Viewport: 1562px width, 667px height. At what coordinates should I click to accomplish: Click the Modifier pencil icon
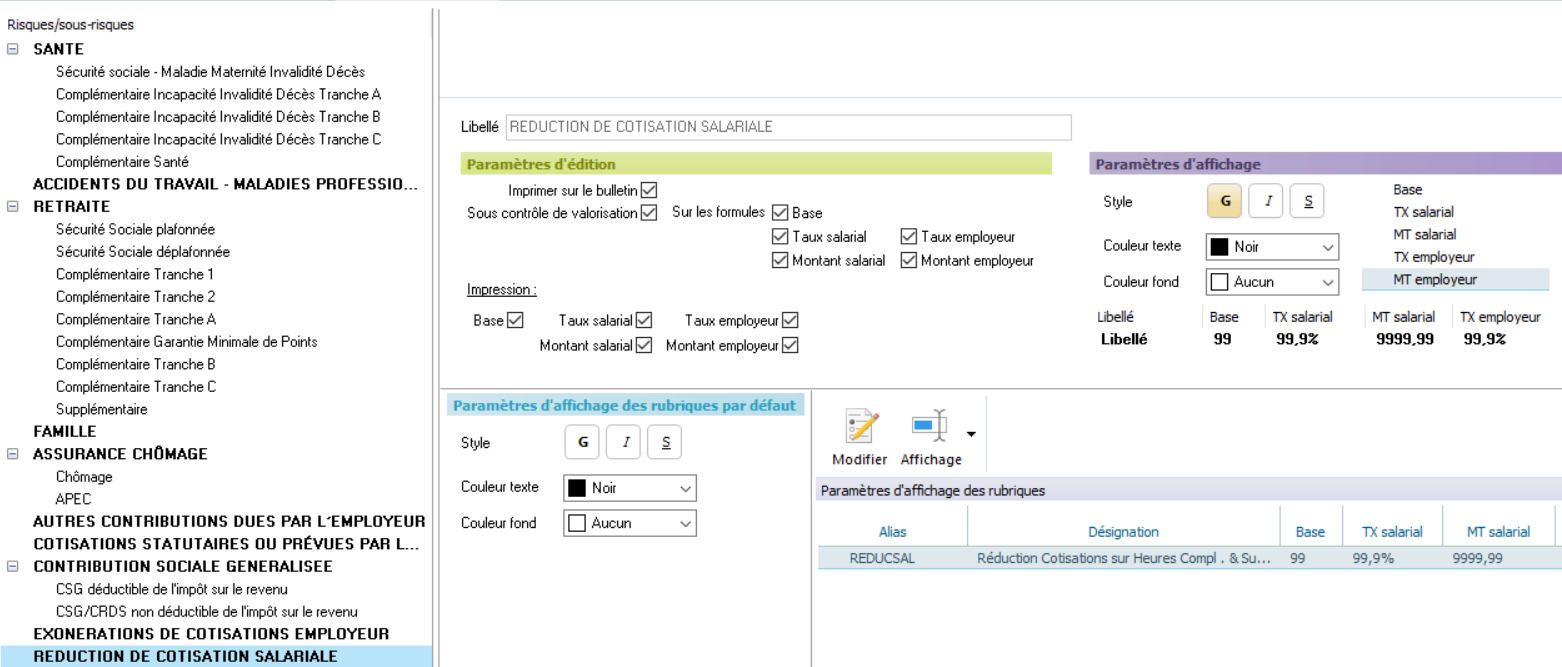pos(859,427)
